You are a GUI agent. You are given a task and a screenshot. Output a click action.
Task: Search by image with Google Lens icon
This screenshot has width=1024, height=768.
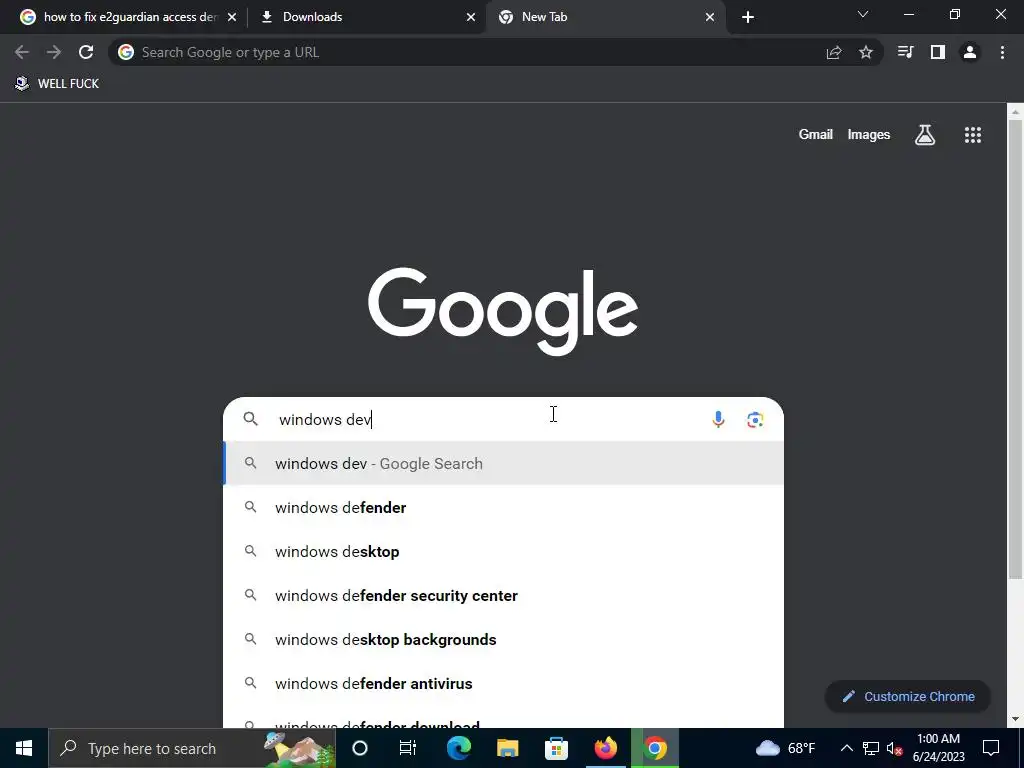755,419
